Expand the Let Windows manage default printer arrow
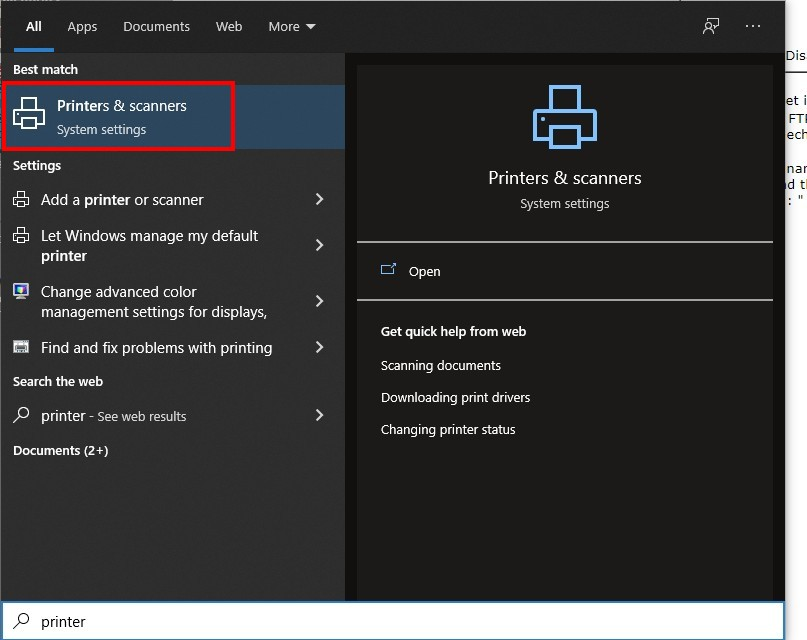 pyautogui.click(x=320, y=245)
